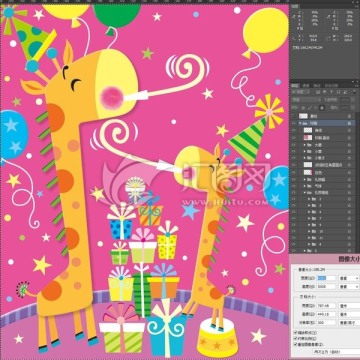Click the lock all button in Layers
Screen dimensions: 360x360
(x=322, y=108)
